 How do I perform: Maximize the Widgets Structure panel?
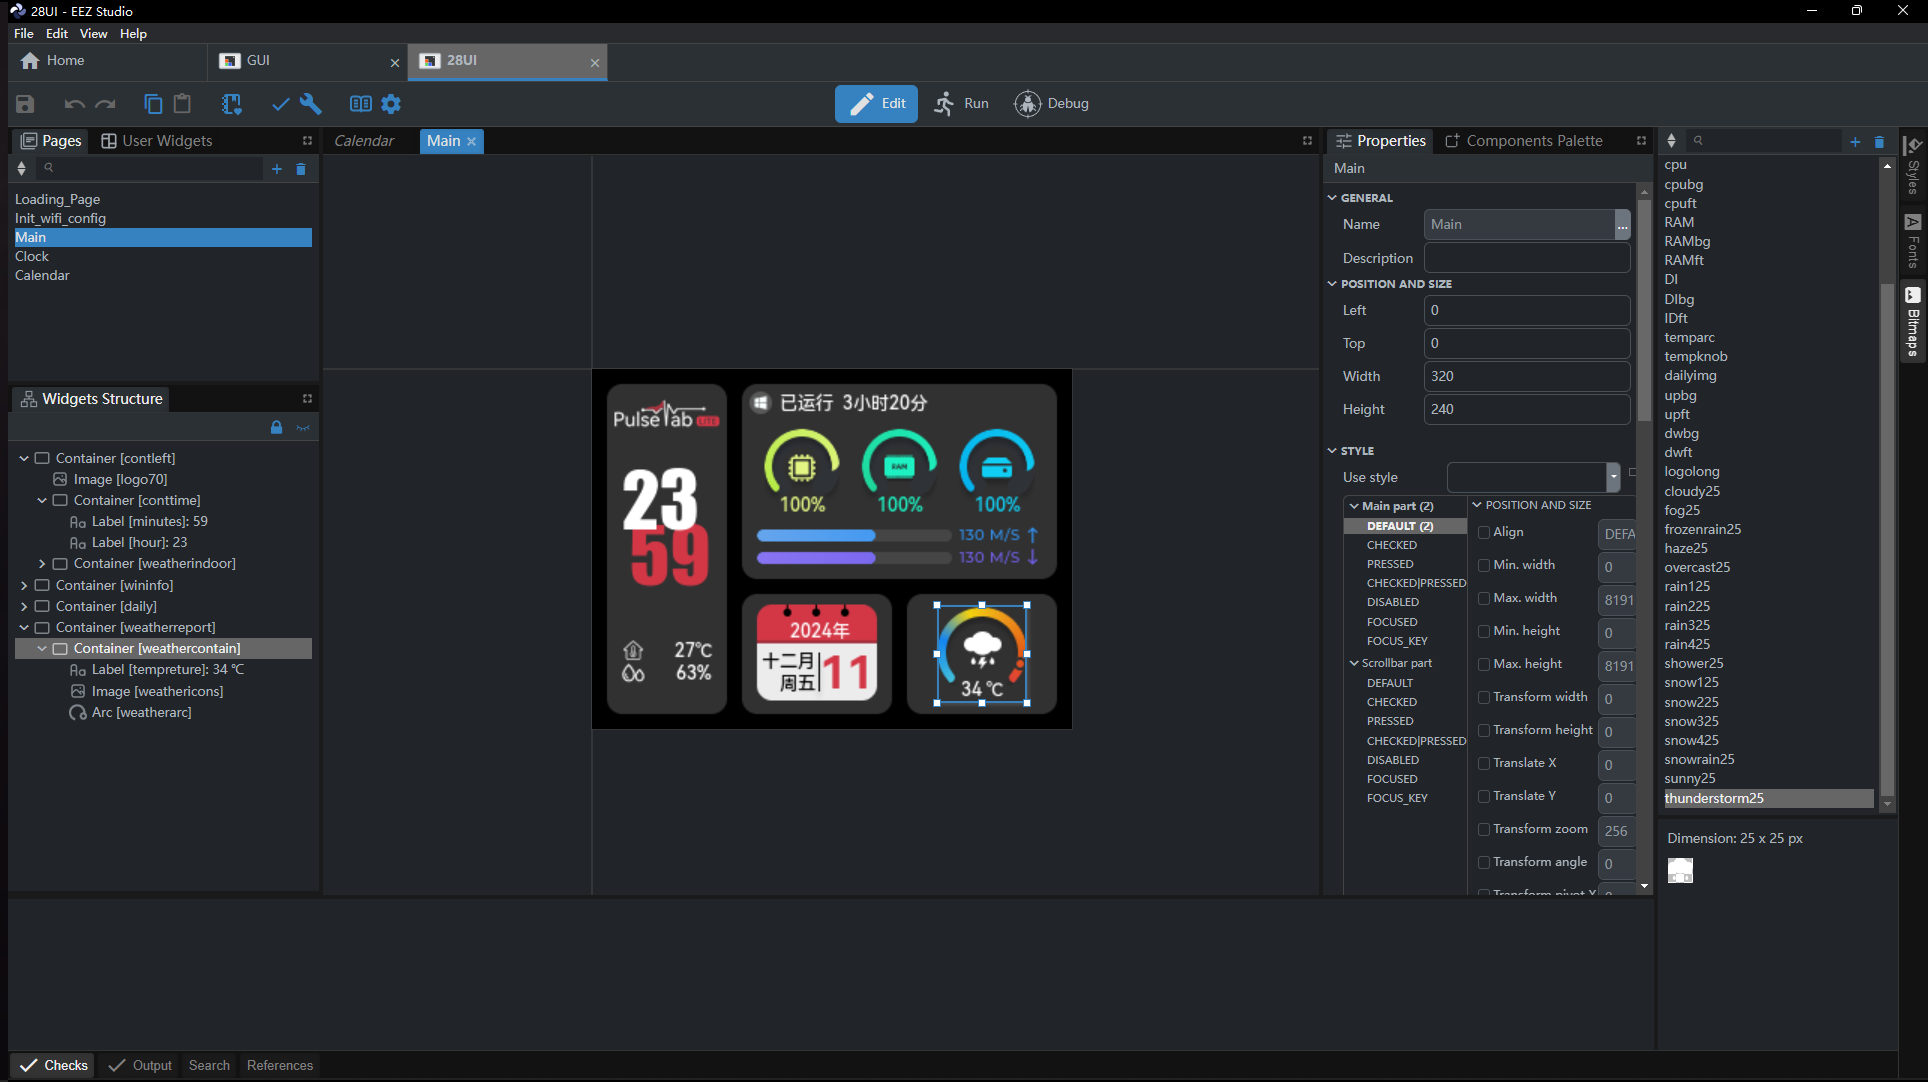(307, 398)
